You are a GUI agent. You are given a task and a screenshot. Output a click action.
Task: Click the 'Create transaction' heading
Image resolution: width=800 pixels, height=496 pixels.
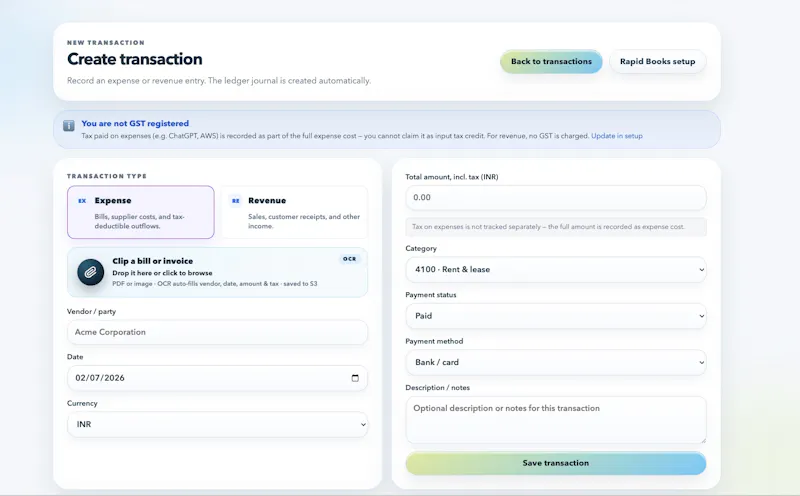coord(135,59)
